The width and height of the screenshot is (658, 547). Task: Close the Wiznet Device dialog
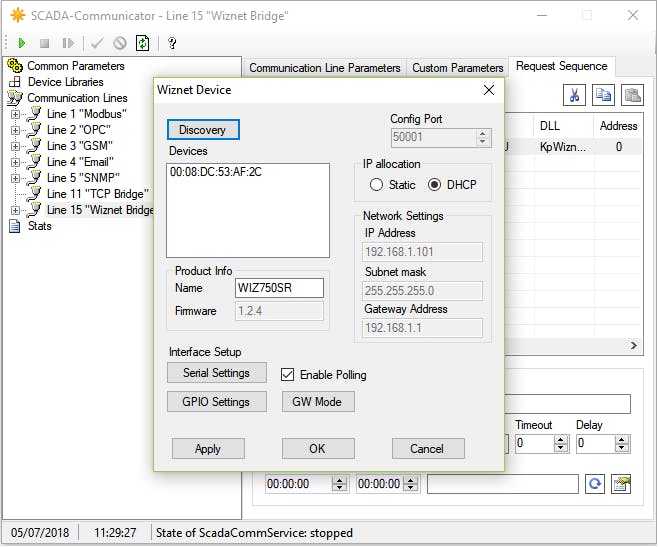point(488,90)
